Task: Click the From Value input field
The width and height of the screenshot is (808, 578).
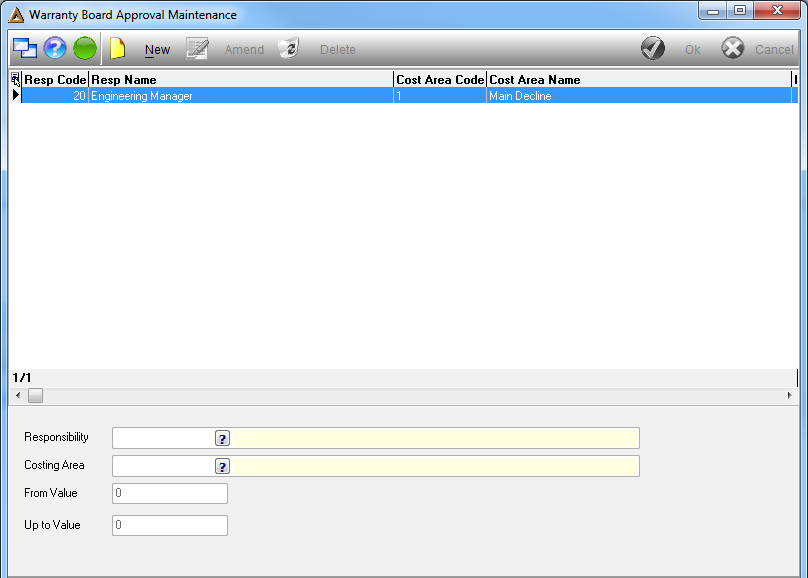Action: point(170,494)
